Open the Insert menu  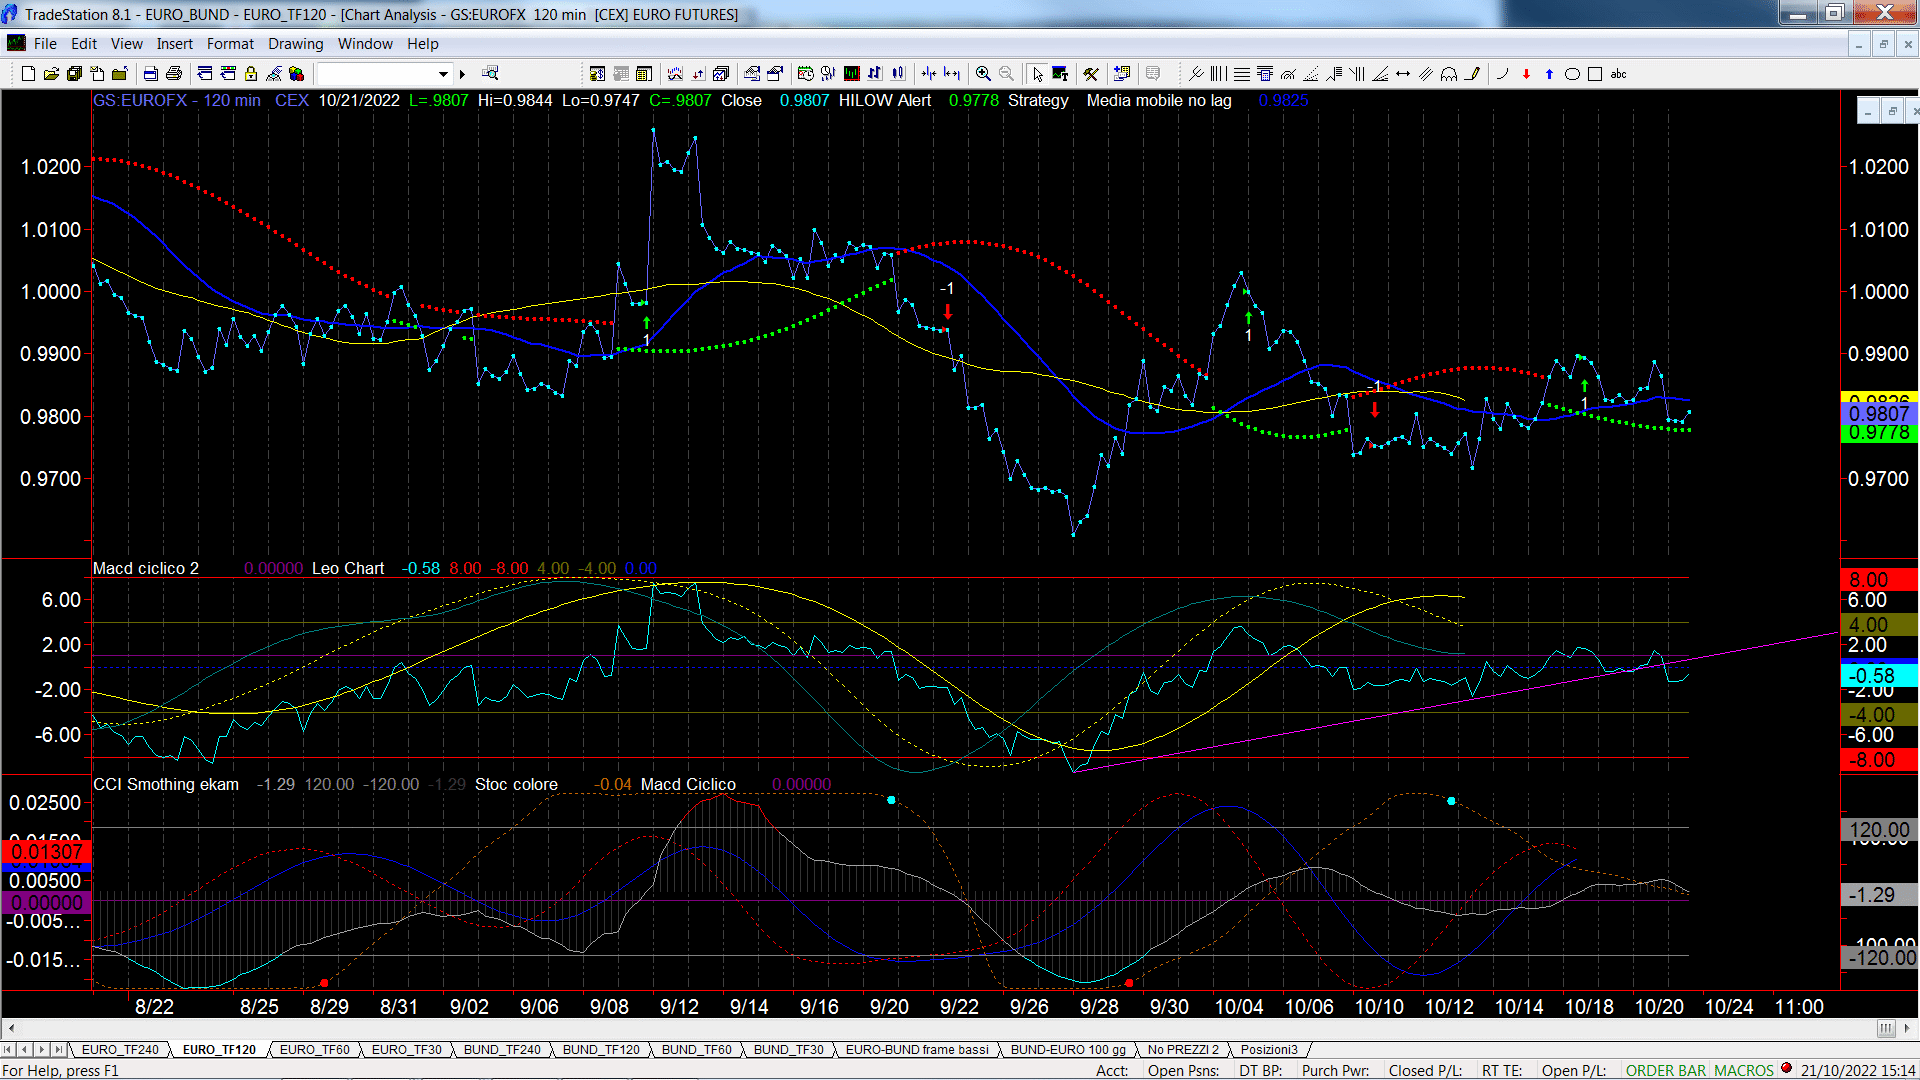pyautogui.click(x=174, y=43)
